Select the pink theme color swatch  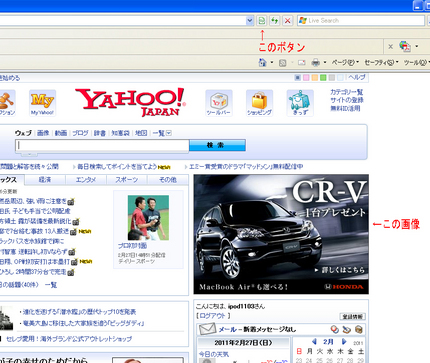click(x=306, y=78)
